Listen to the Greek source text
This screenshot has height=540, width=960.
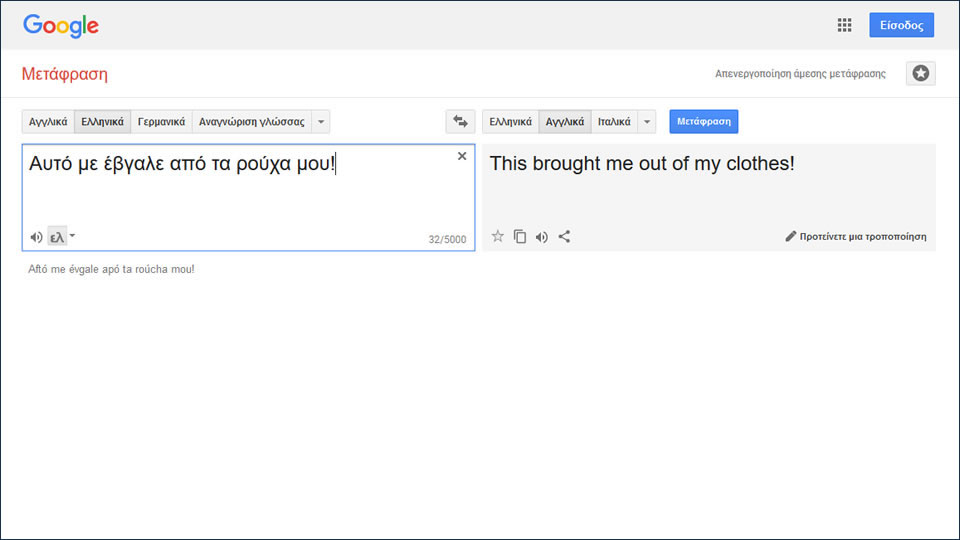point(36,237)
